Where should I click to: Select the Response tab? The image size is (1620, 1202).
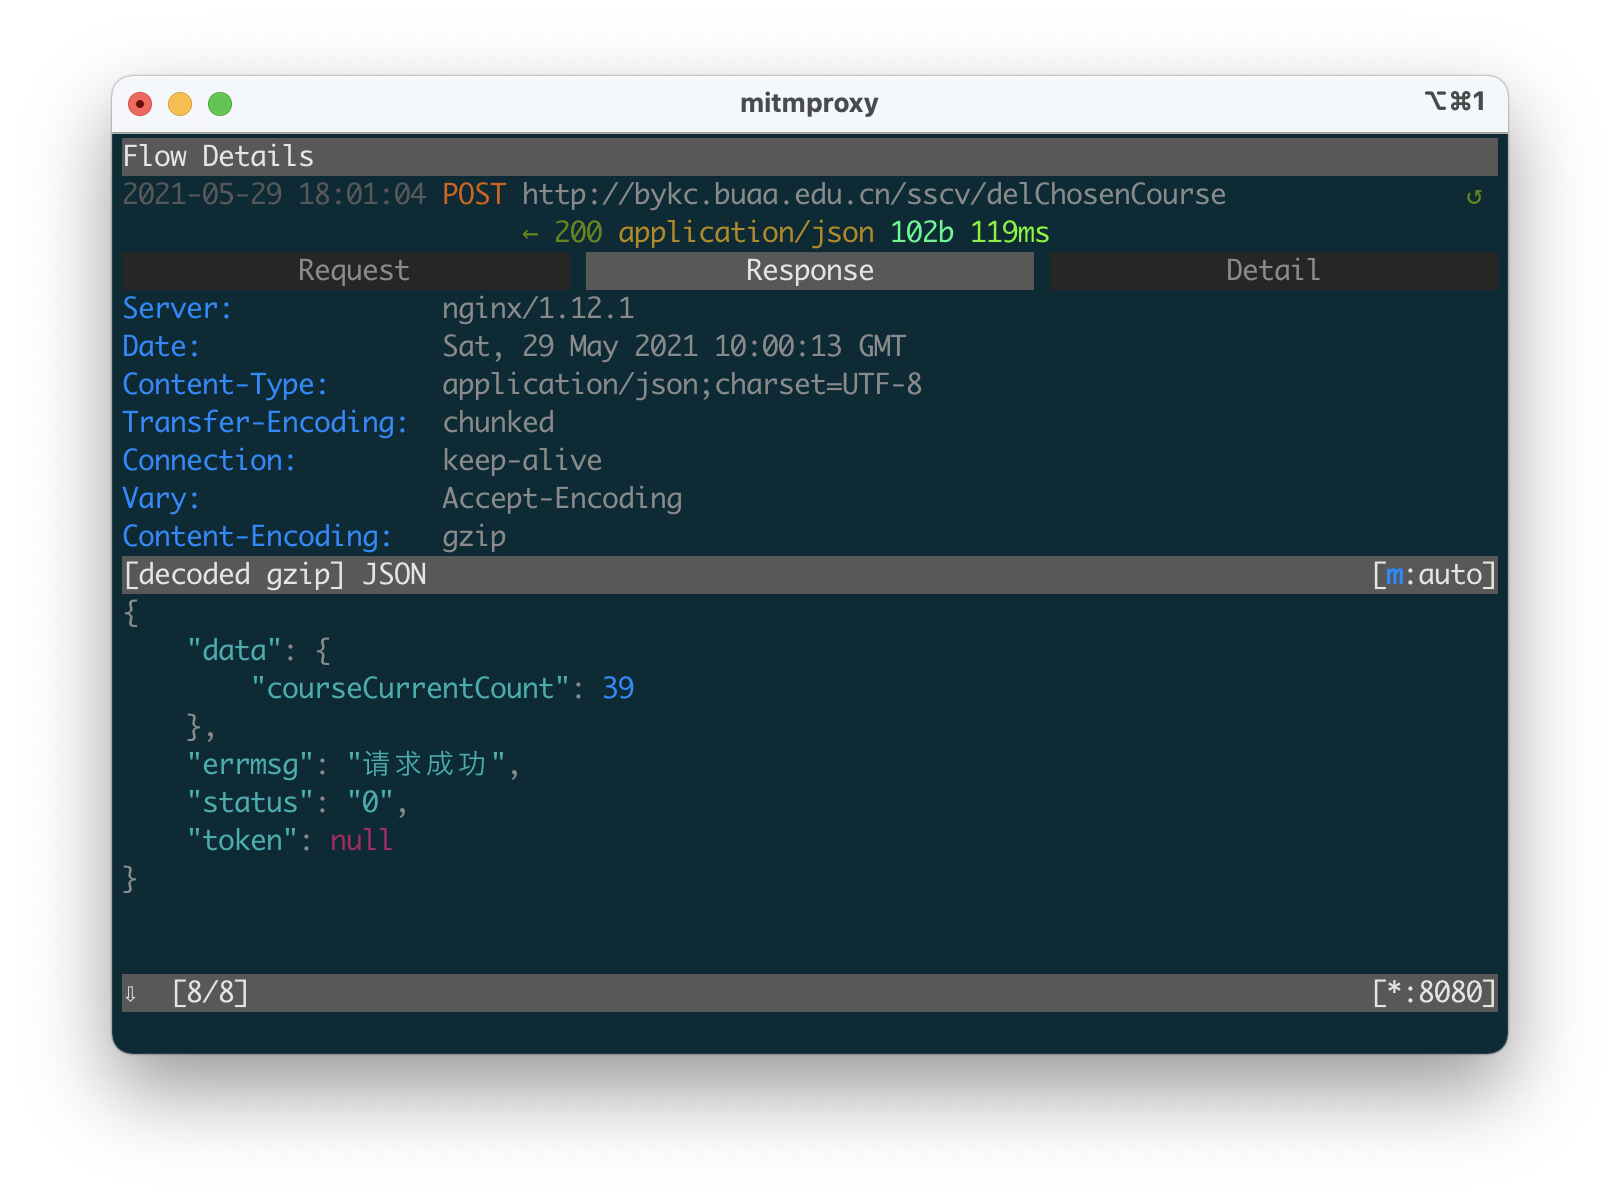pyautogui.click(x=810, y=271)
